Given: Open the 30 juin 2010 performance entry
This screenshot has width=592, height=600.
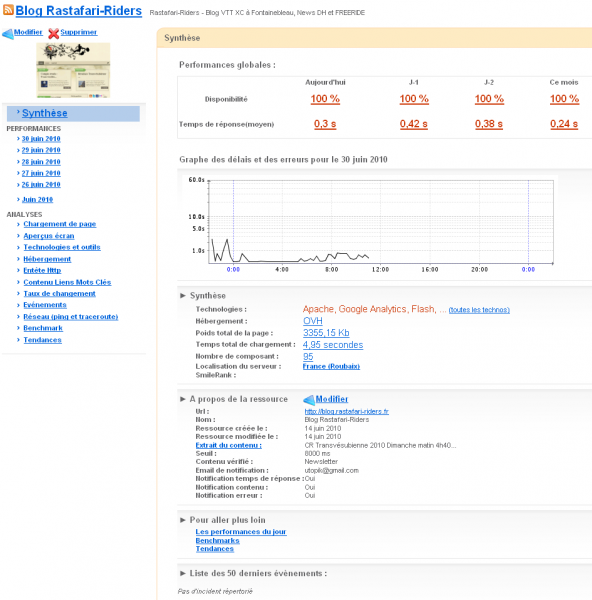Looking at the screenshot, I should (41, 139).
